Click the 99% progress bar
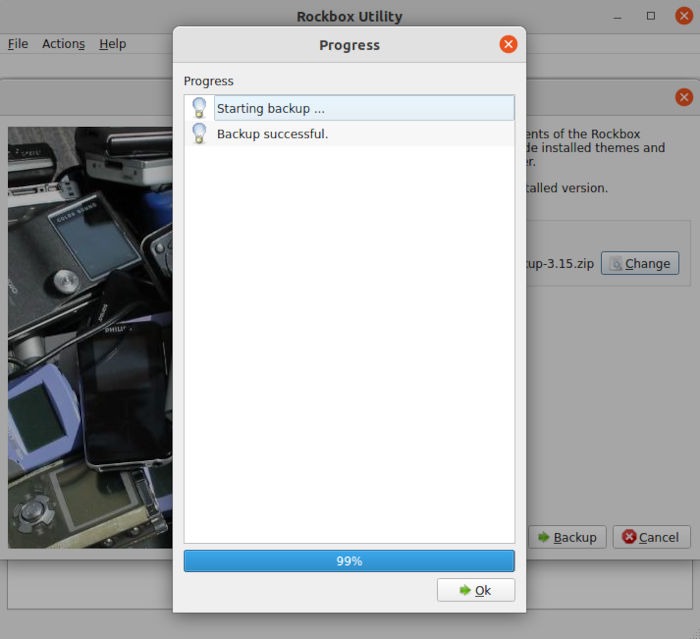Screen dimensions: 700x639 (349, 561)
